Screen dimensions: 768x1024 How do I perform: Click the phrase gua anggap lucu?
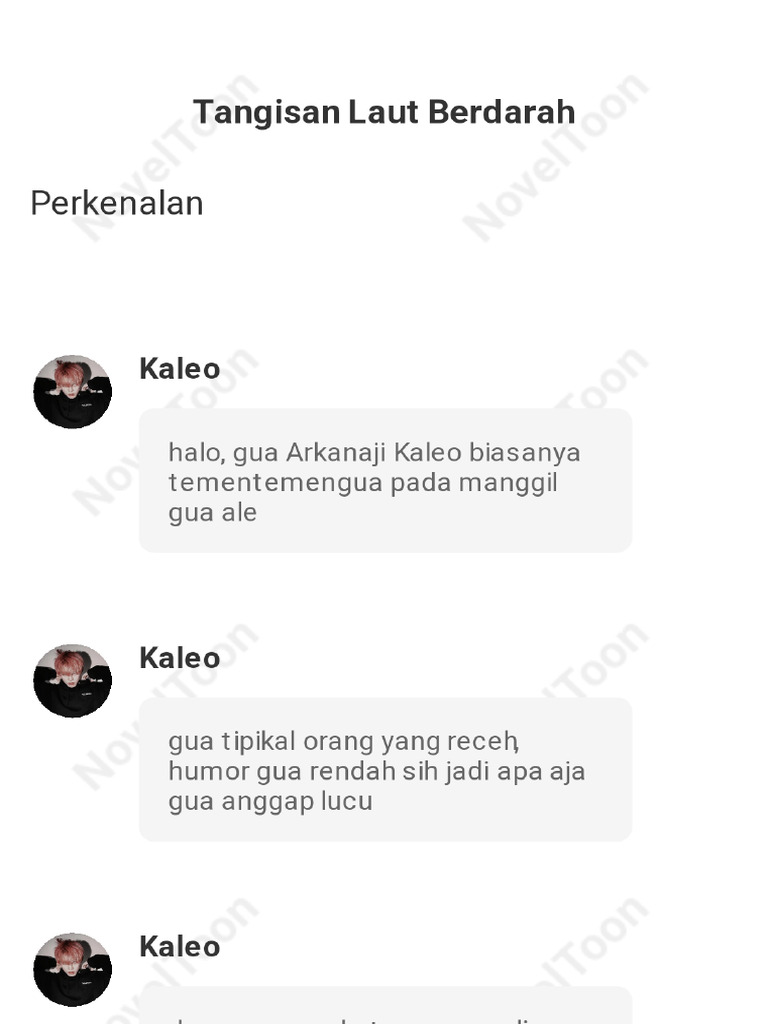point(270,801)
